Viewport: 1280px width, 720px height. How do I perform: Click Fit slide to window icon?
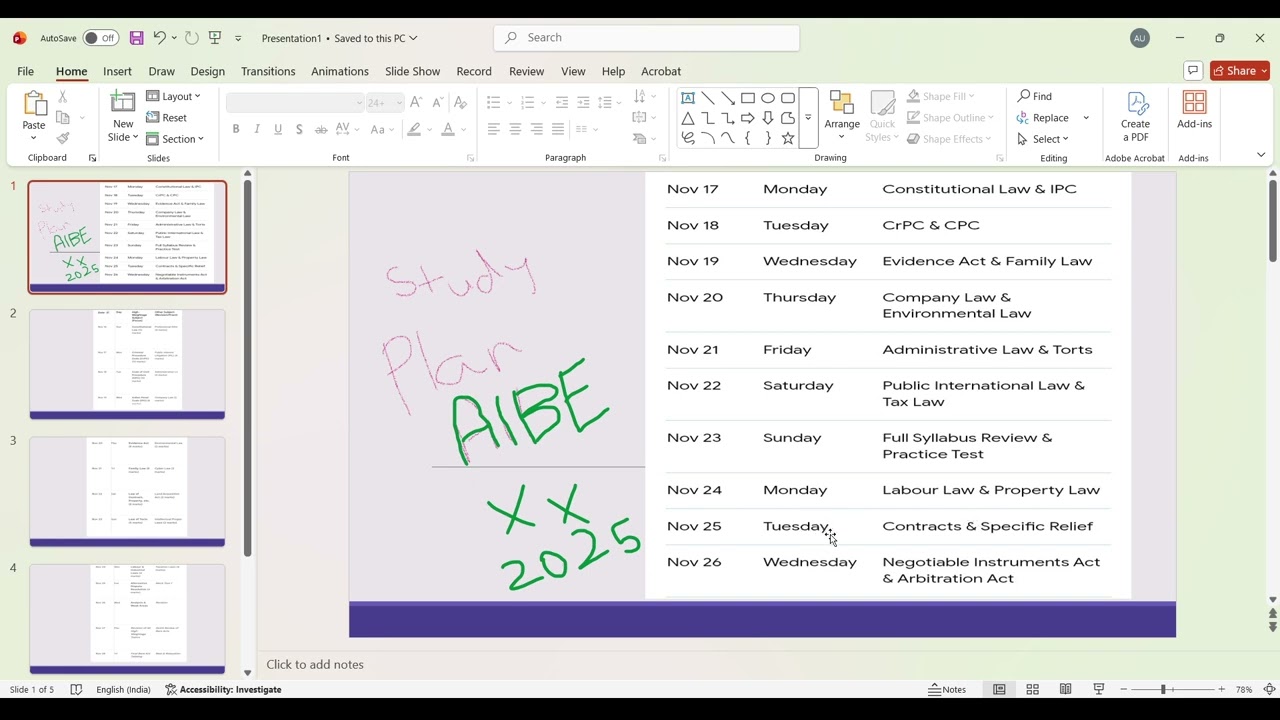click(x=1270, y=689)
